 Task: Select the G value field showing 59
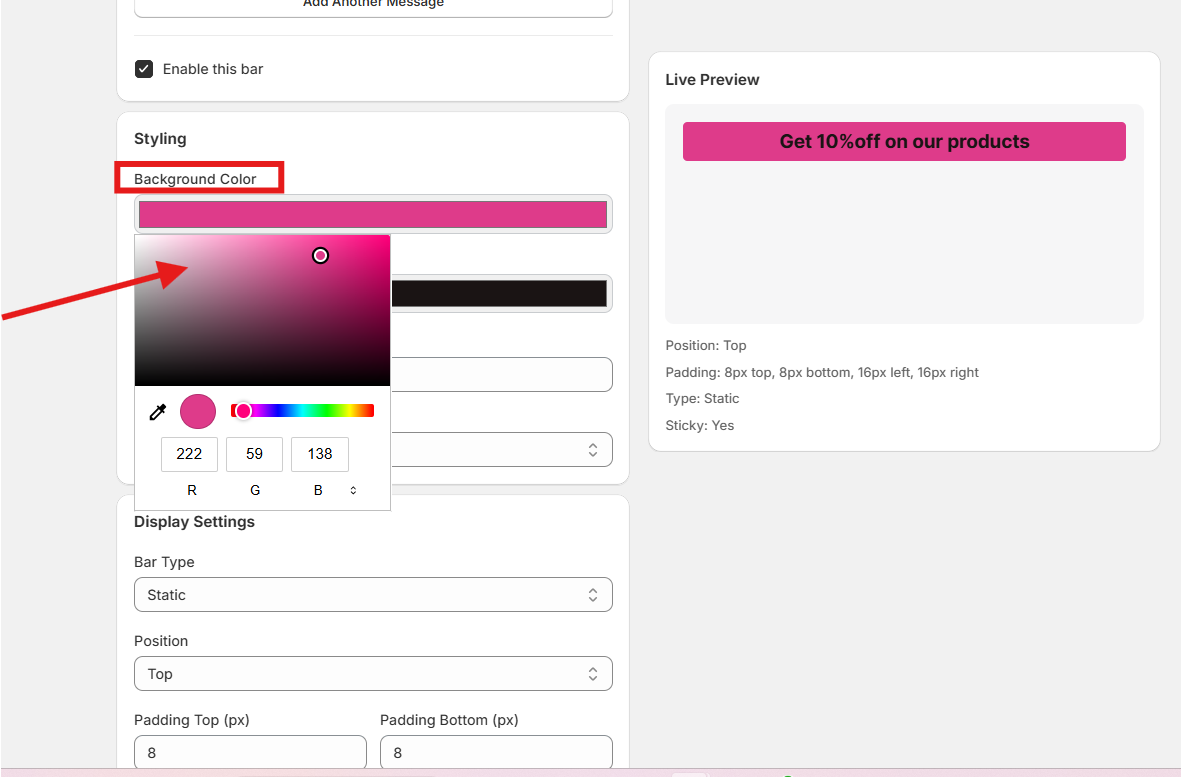coord(254,454)
